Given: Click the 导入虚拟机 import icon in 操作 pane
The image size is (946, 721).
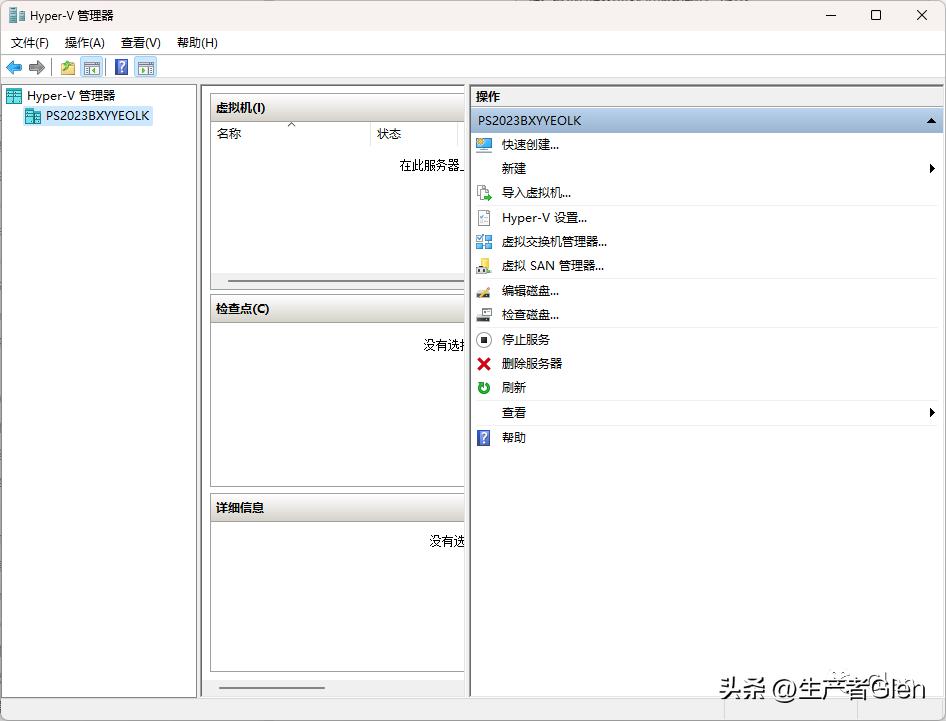Looking at the screenshot, I should 484,192.
